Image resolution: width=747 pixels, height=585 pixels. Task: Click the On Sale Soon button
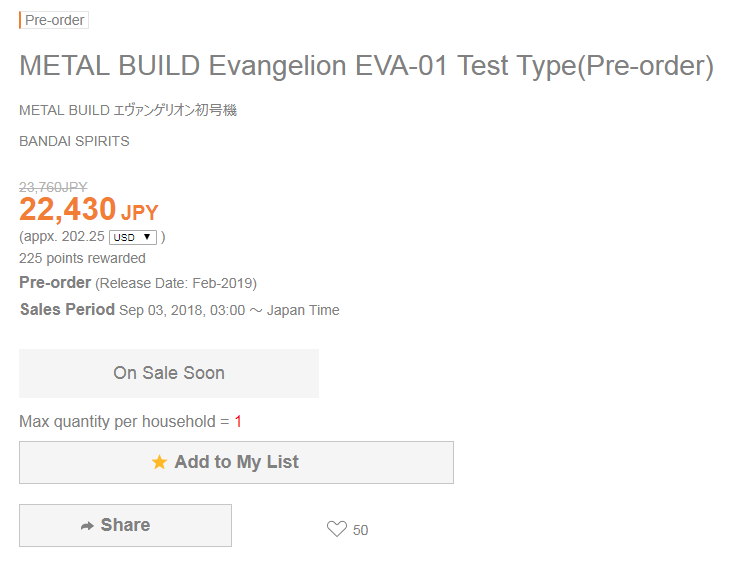tap(169, 373)
